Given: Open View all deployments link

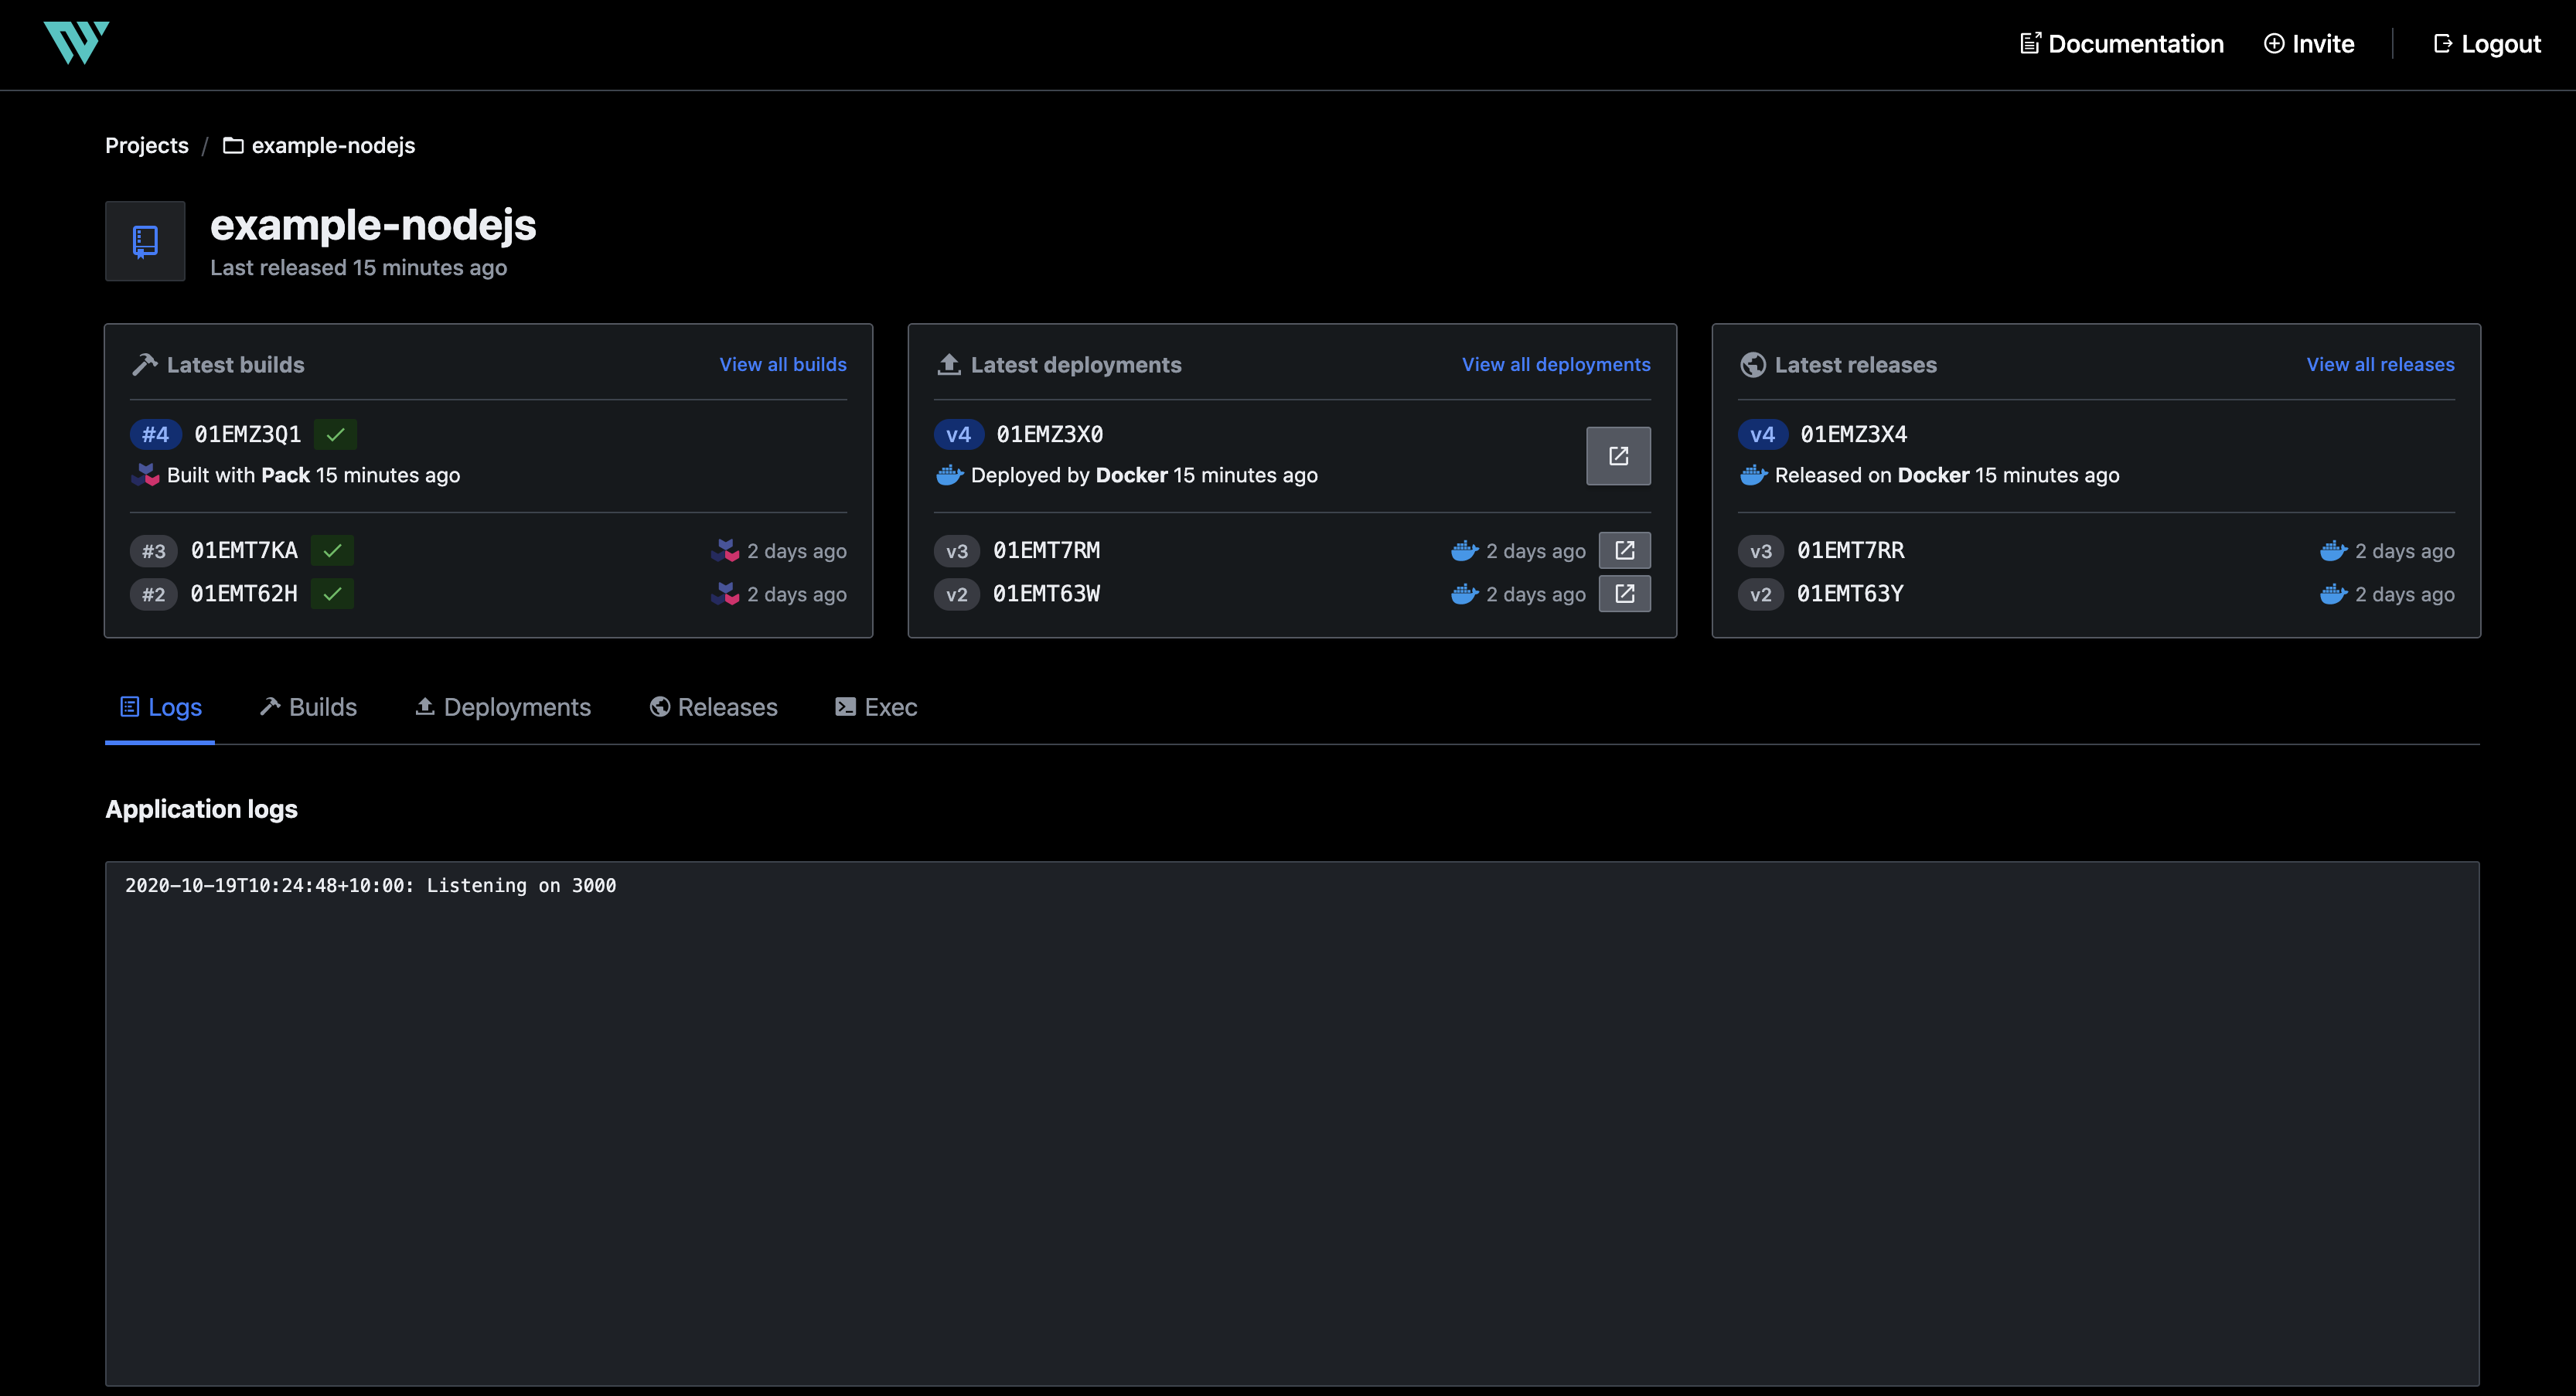Looking at the screenshot, I should click(x=1556, y=364).
